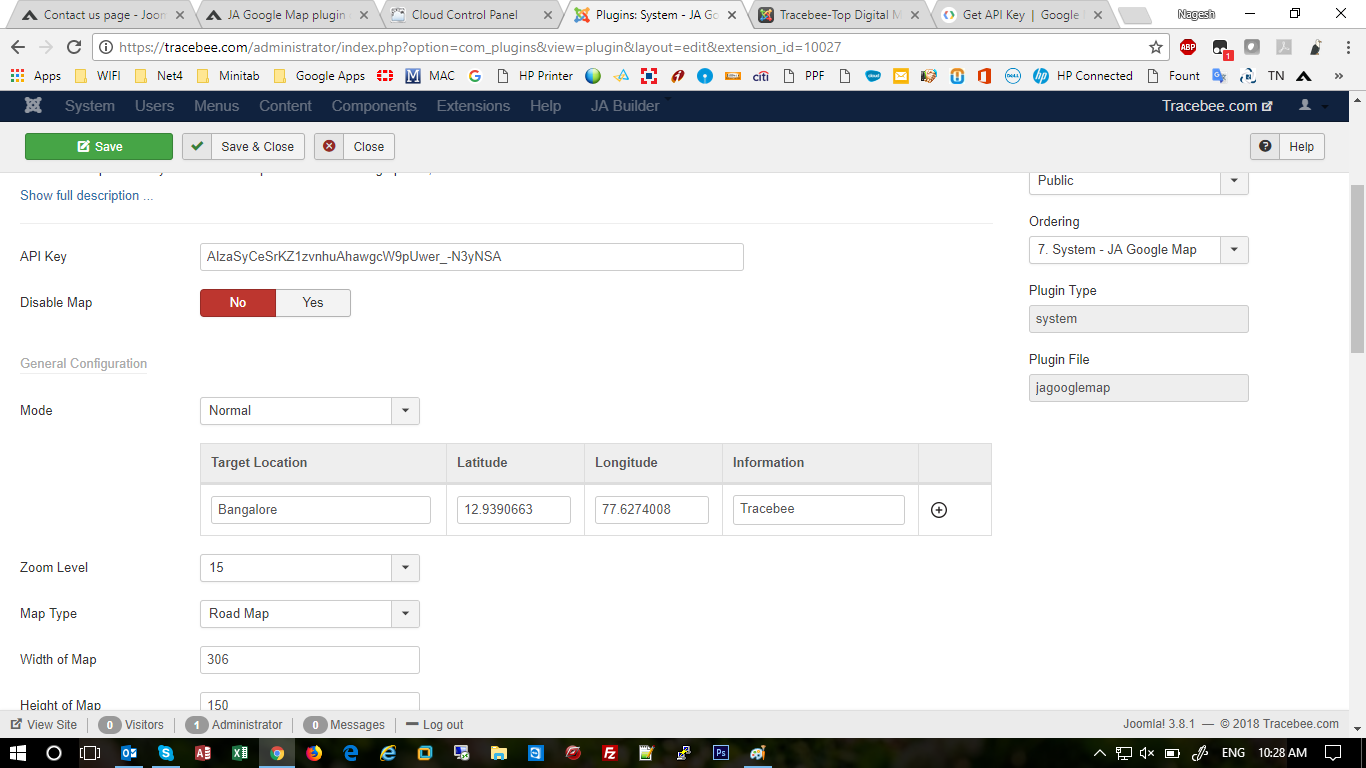
Task: Open the Help button in the toolbar
Action: (1288, 147)
